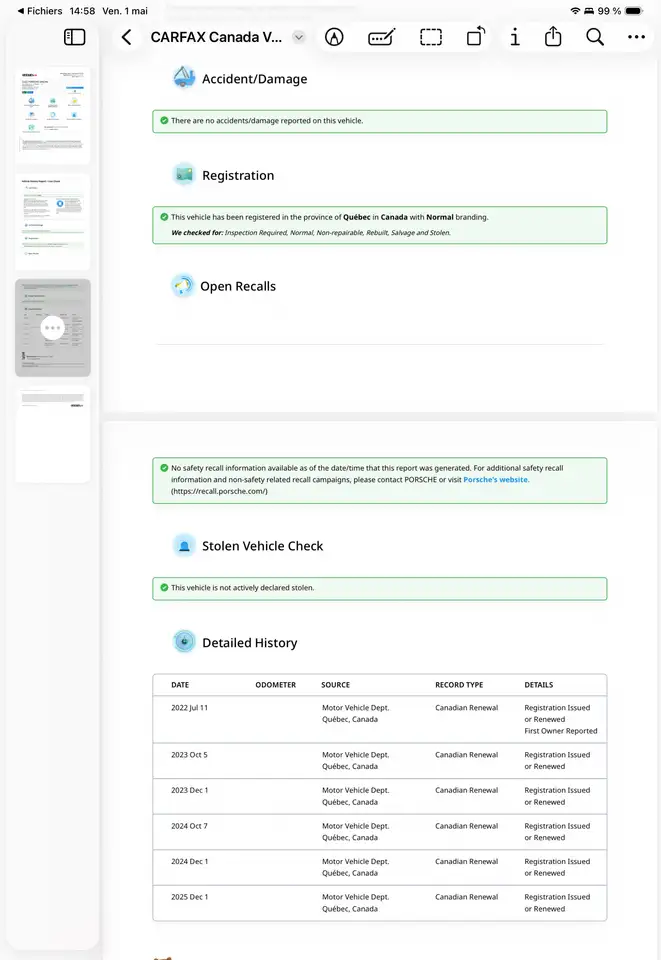Viewport: 661px width, 960px height.
Task: Show document info
Action: click(515, 37)
